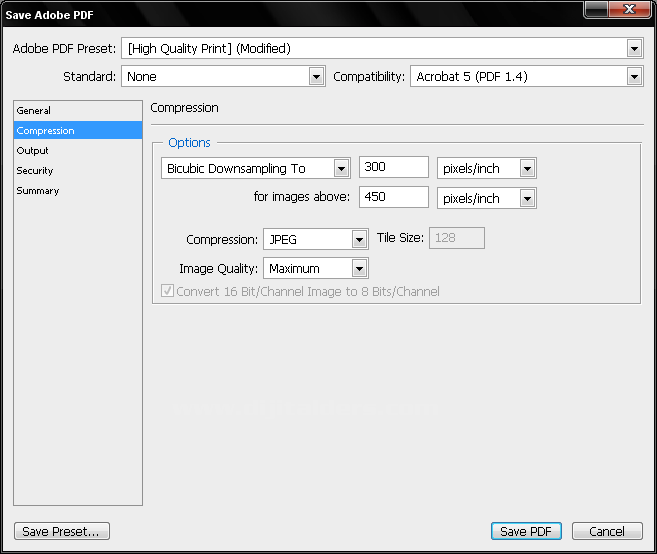This screenshot has width=657, height=554.
Task: Click the 300 downsampling resolution field
Action: pyautogui.click(x=394, y=167)
